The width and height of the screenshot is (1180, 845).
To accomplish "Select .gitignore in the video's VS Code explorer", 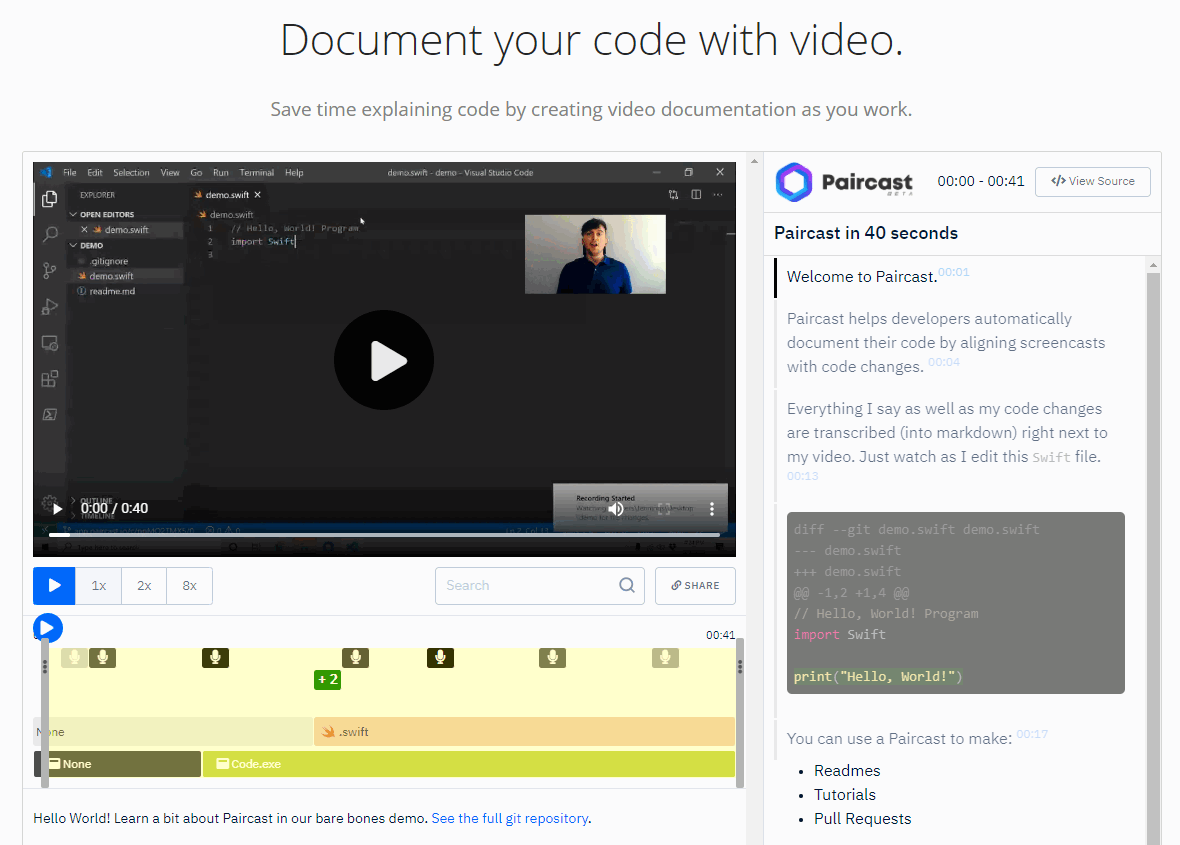I will [x=109, y=261].
